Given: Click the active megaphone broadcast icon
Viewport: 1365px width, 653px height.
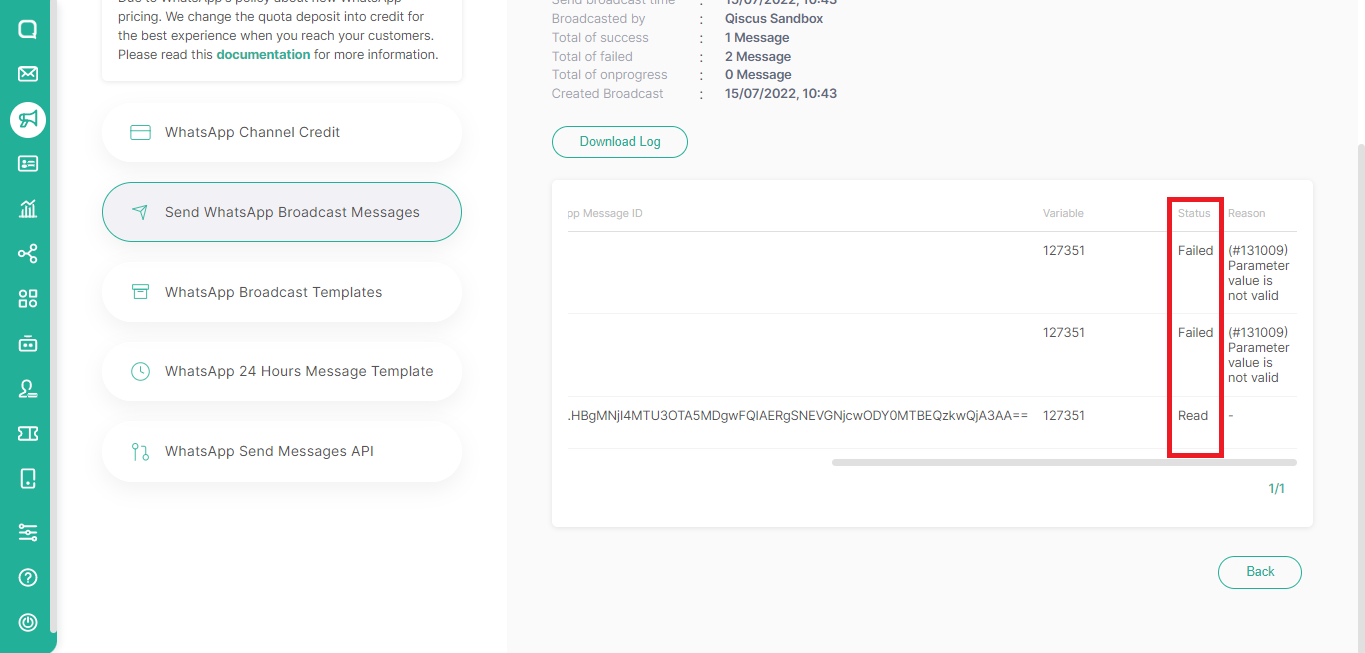Looking at the screenshot, I should 27,119.
